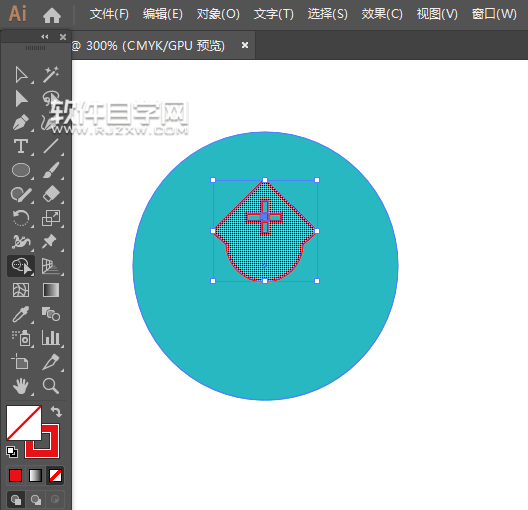Activate the Zoom magnifier tool
The image size is (528, 510).
[51, 386]
